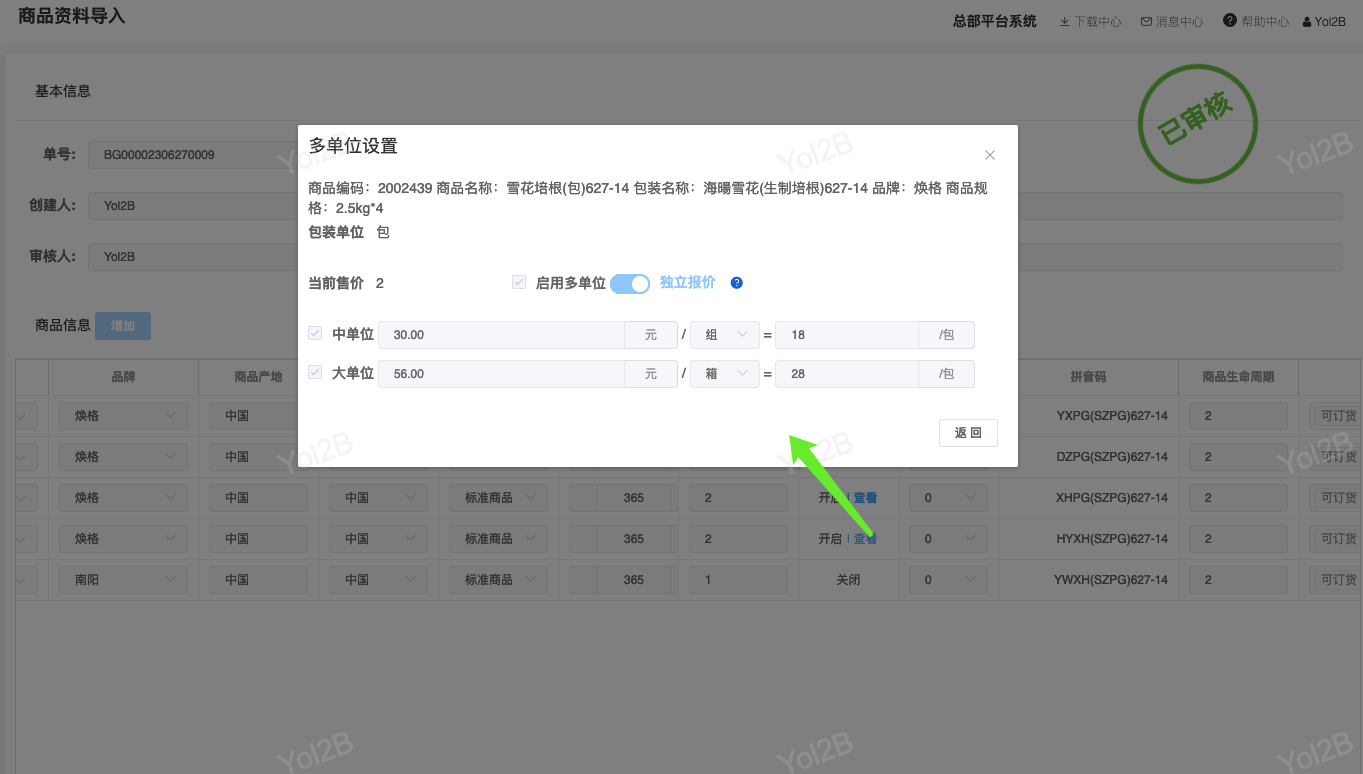Click the 基本信息 section heading

[x=63, y=91]
